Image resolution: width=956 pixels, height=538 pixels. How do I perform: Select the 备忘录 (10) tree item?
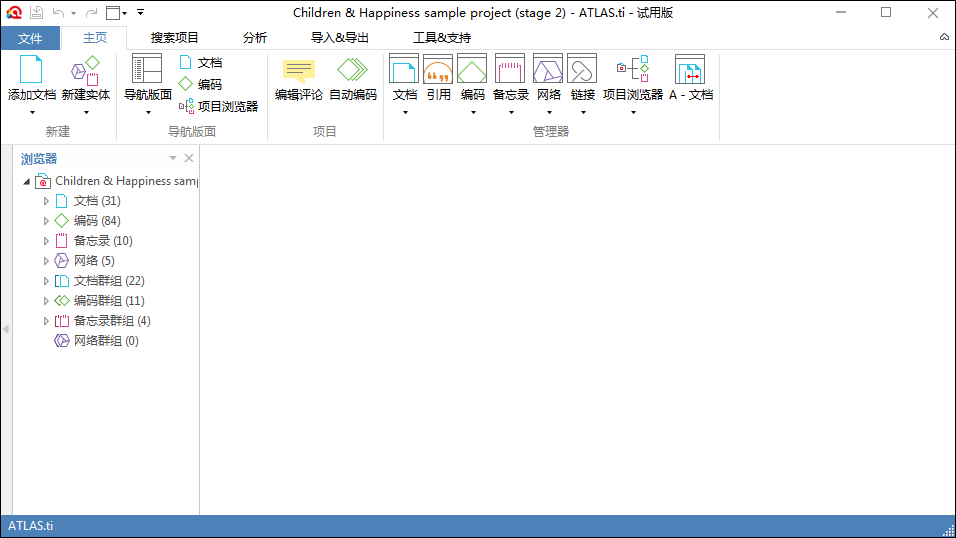[93, 241]
